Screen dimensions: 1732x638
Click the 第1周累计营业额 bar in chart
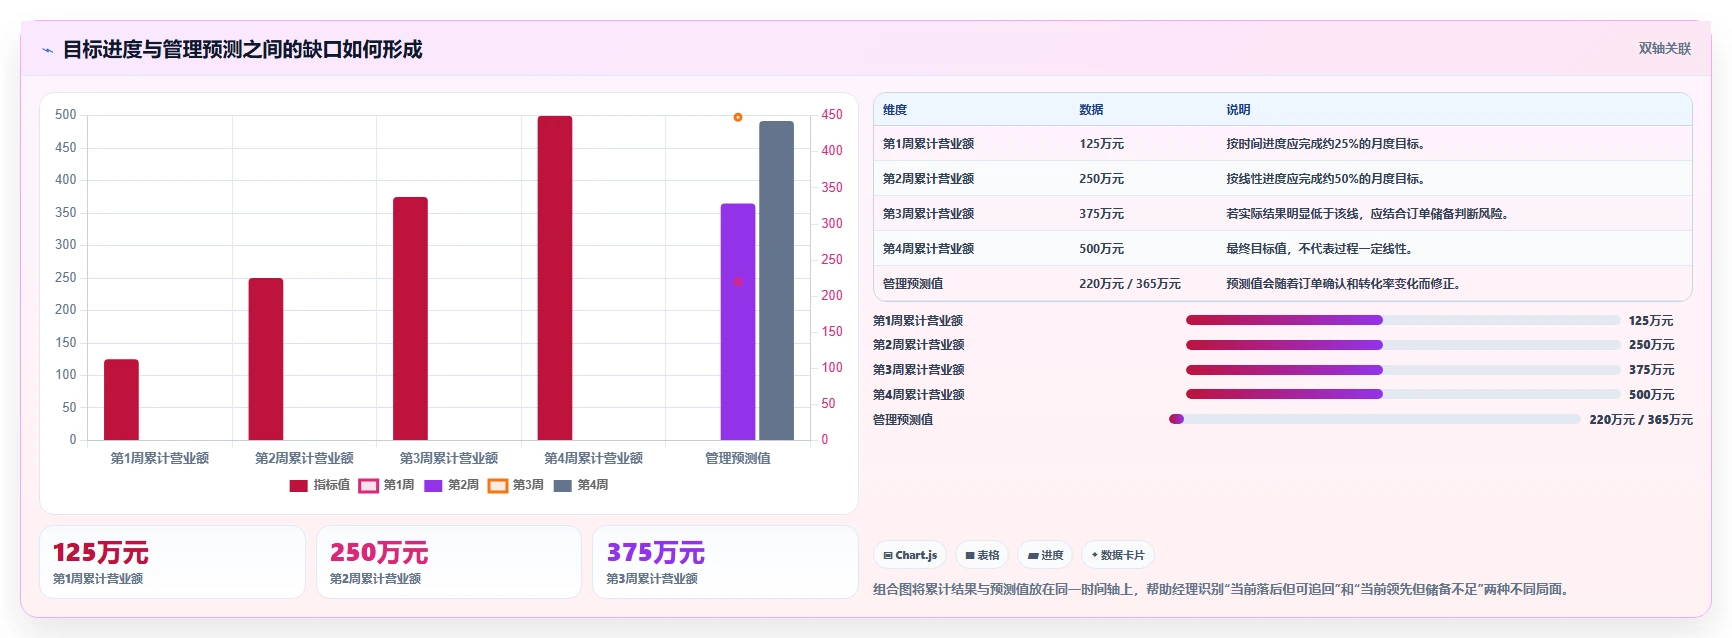pos(121,399)
